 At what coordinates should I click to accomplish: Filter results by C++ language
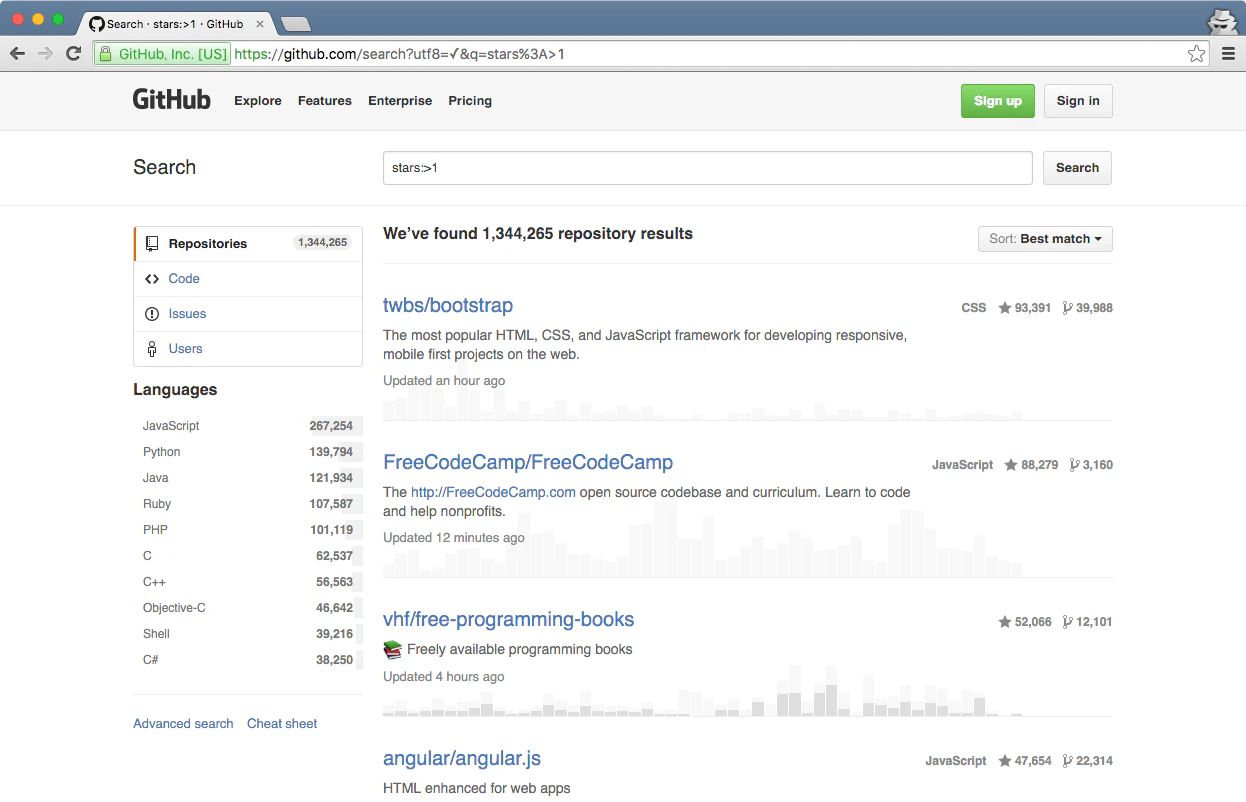click(248, 582)
